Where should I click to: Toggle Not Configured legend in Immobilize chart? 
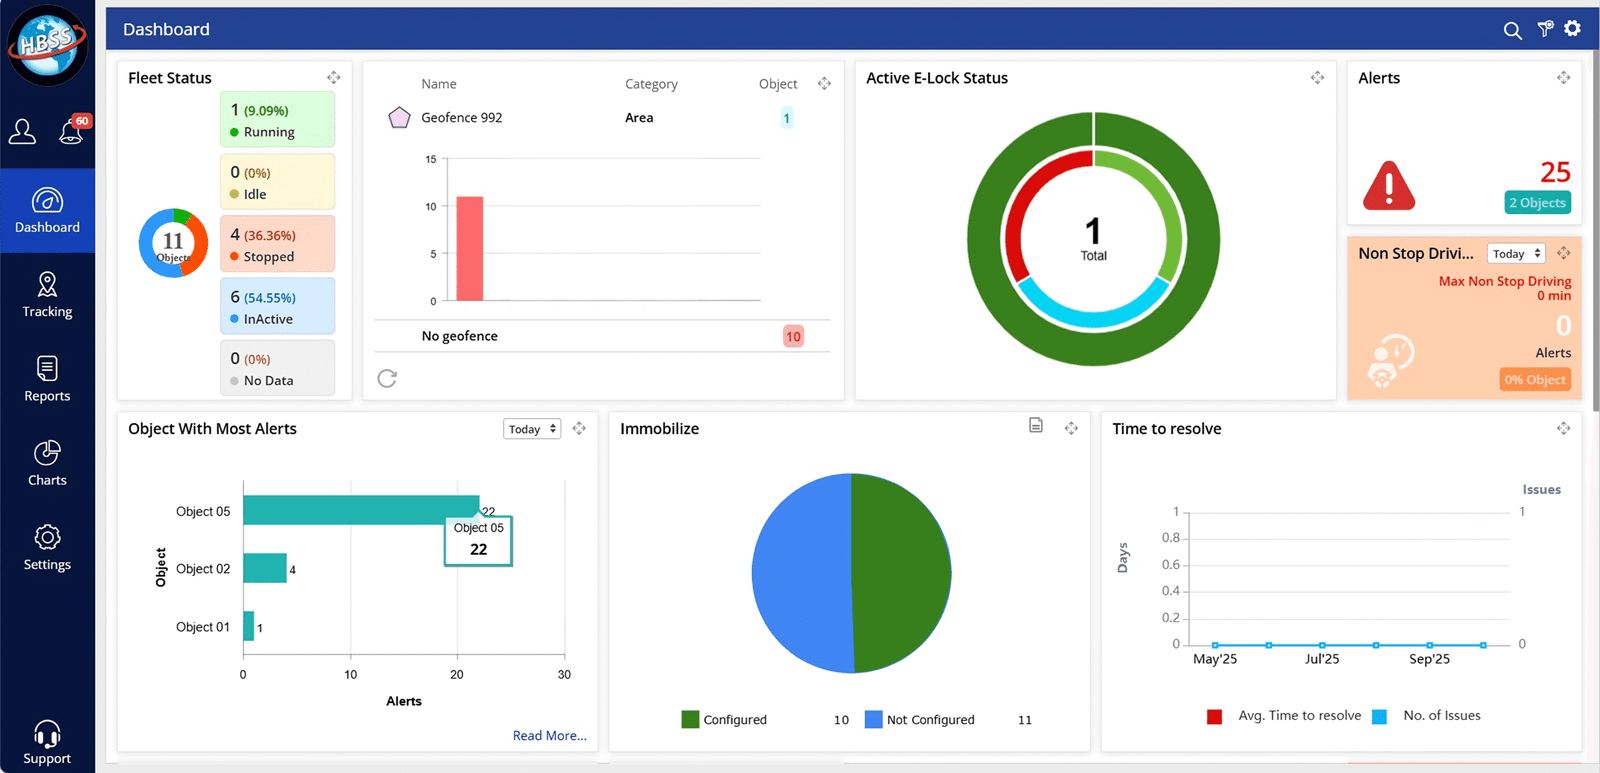click(919, 720)
